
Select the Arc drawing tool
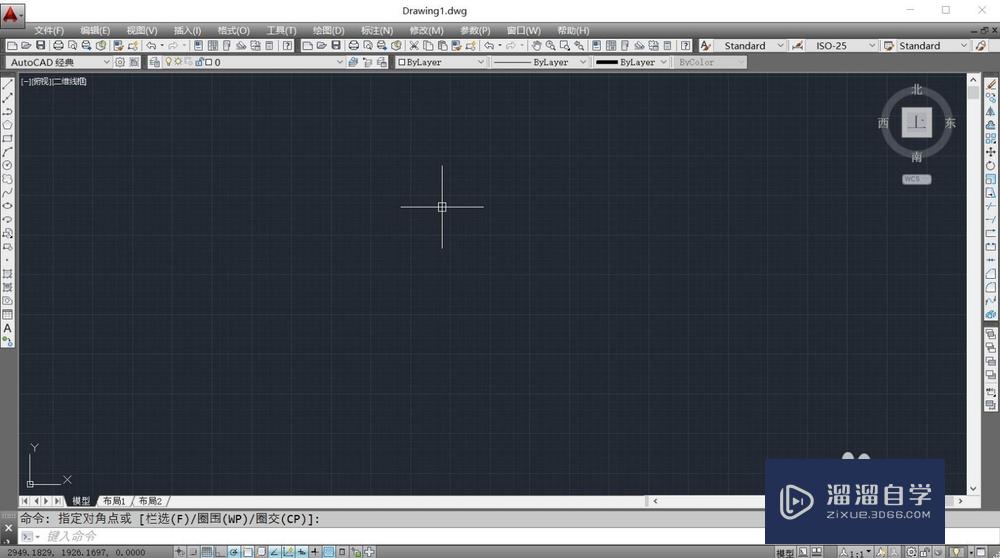[x=8, y=152]
